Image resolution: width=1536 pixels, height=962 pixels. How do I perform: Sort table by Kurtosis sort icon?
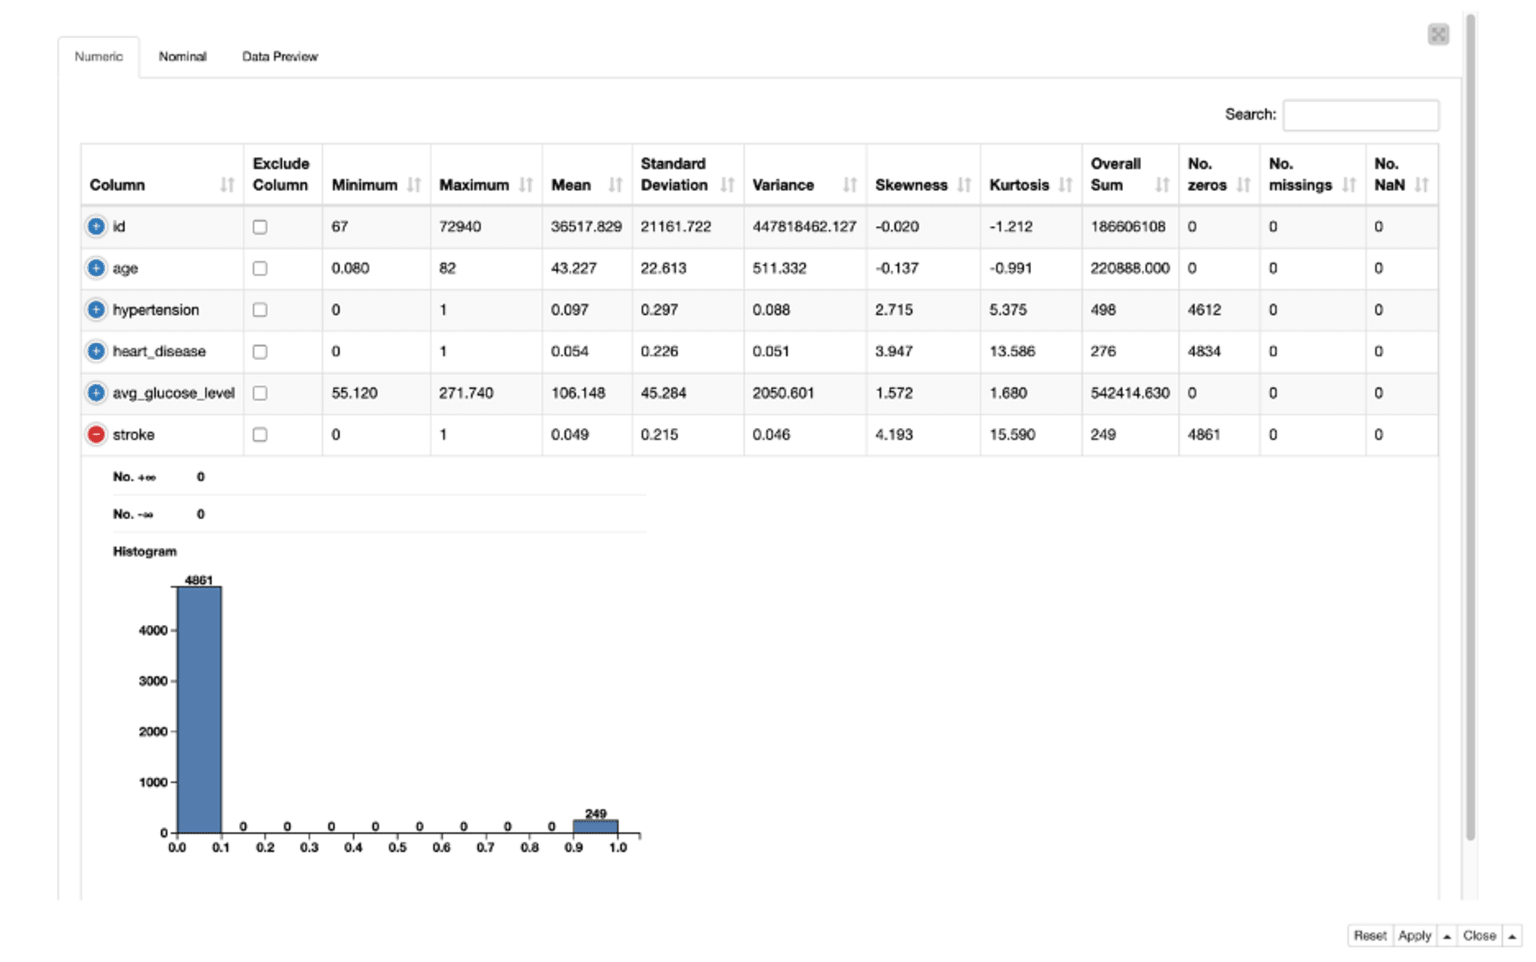click(1065, 185)
